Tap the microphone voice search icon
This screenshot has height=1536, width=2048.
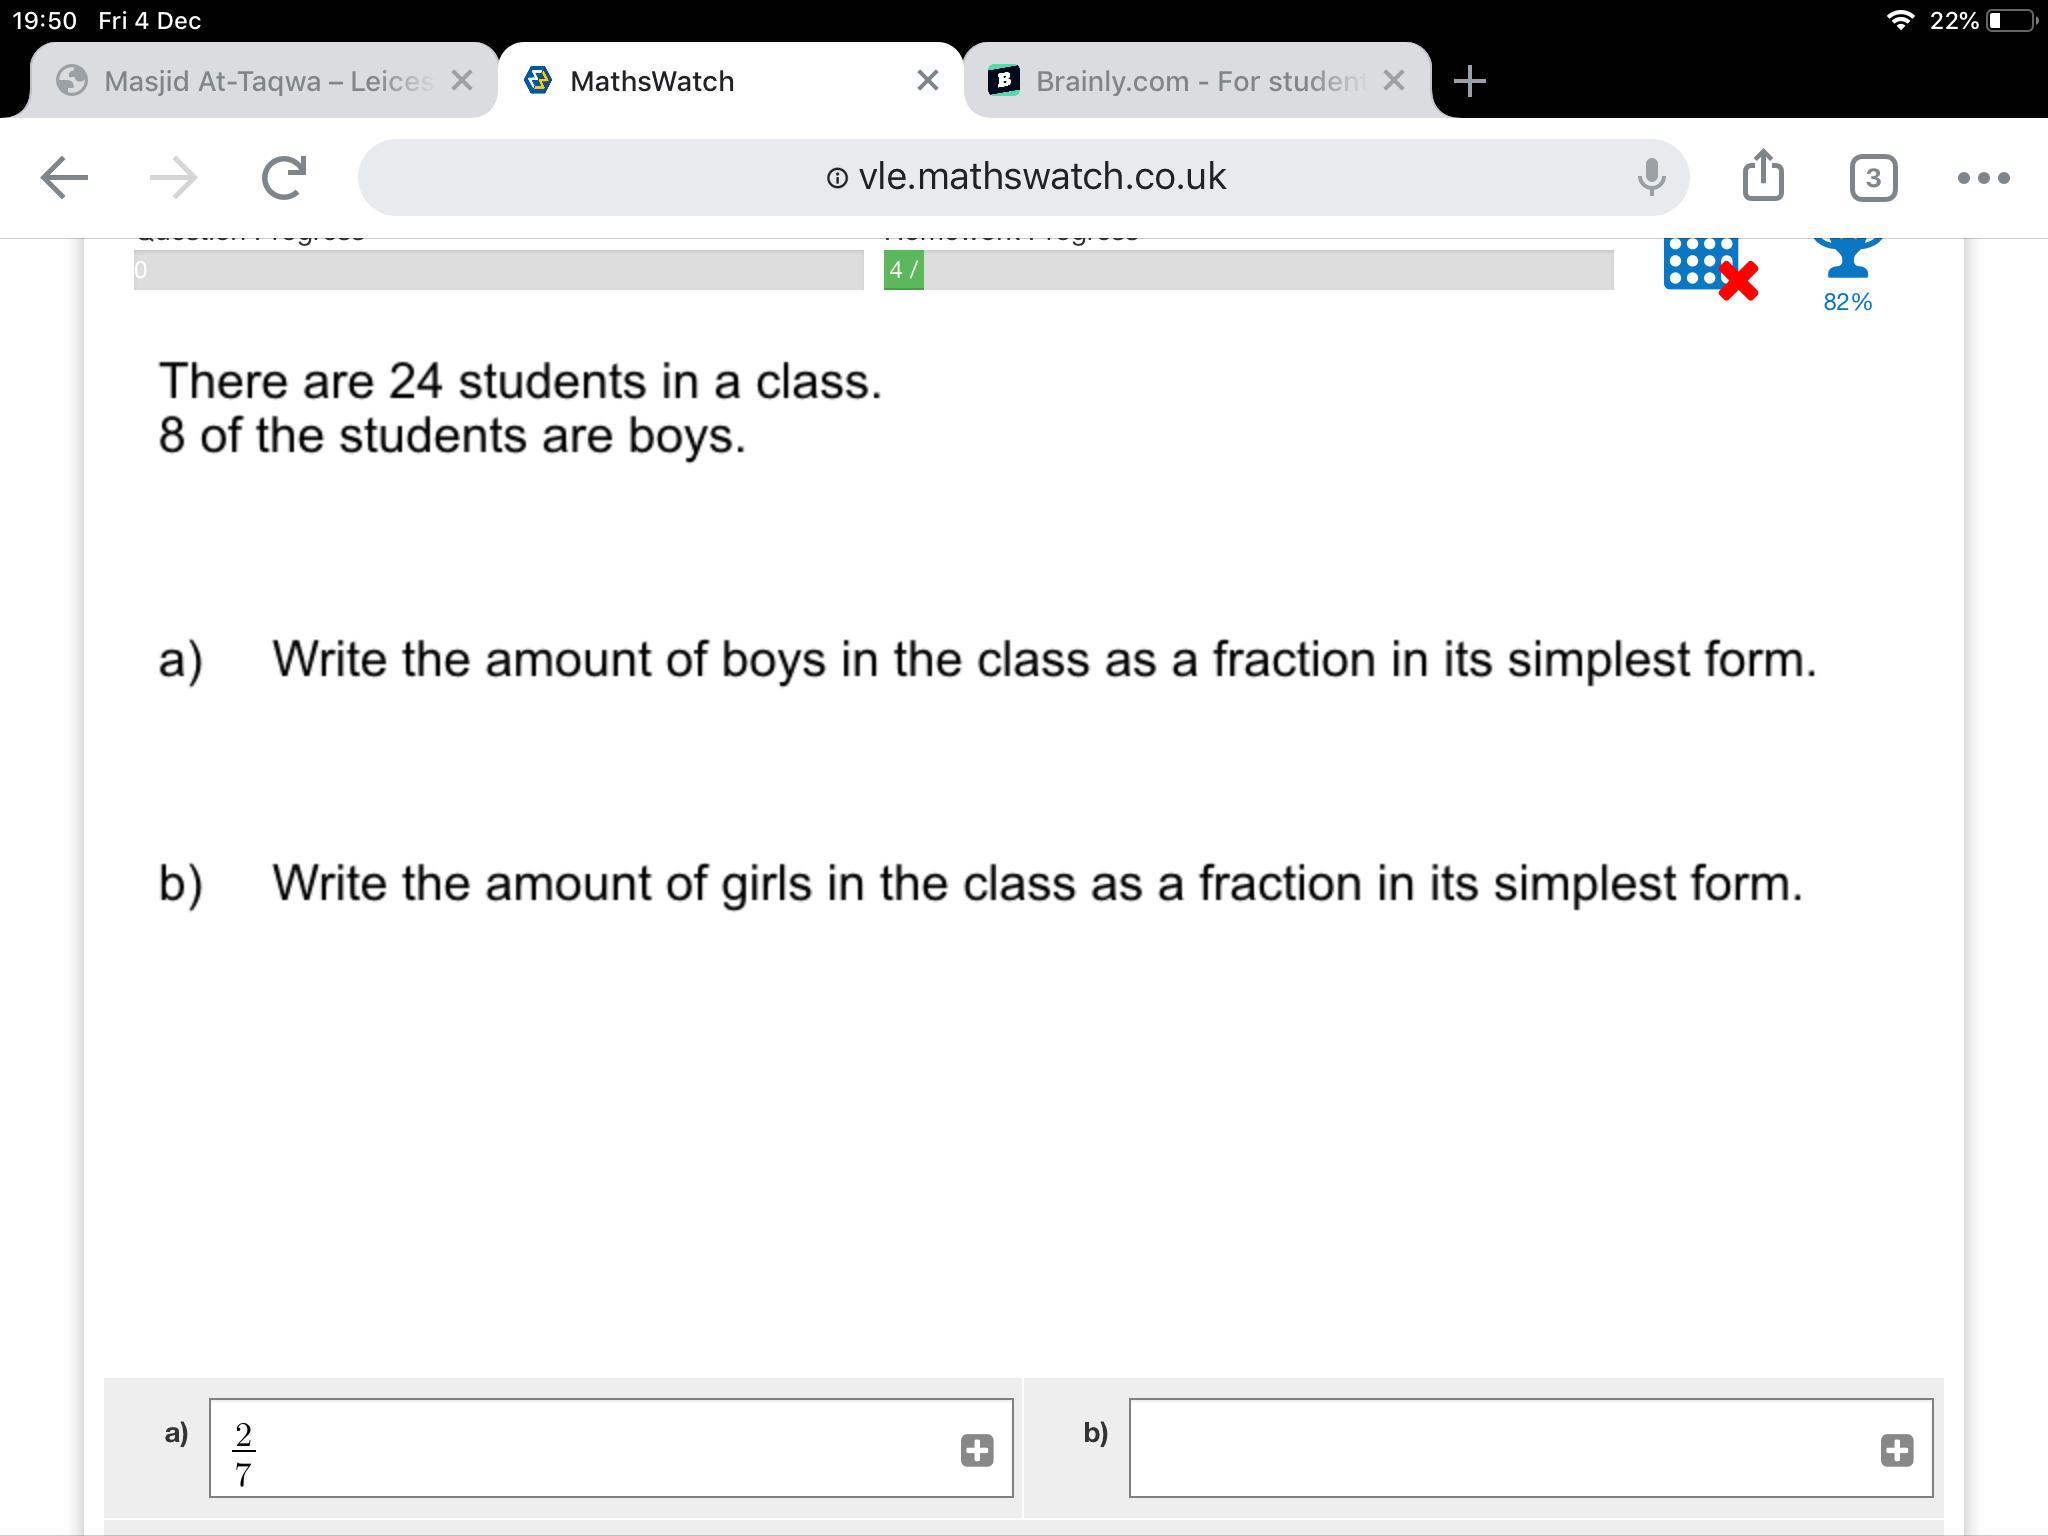coord(1651,178)
